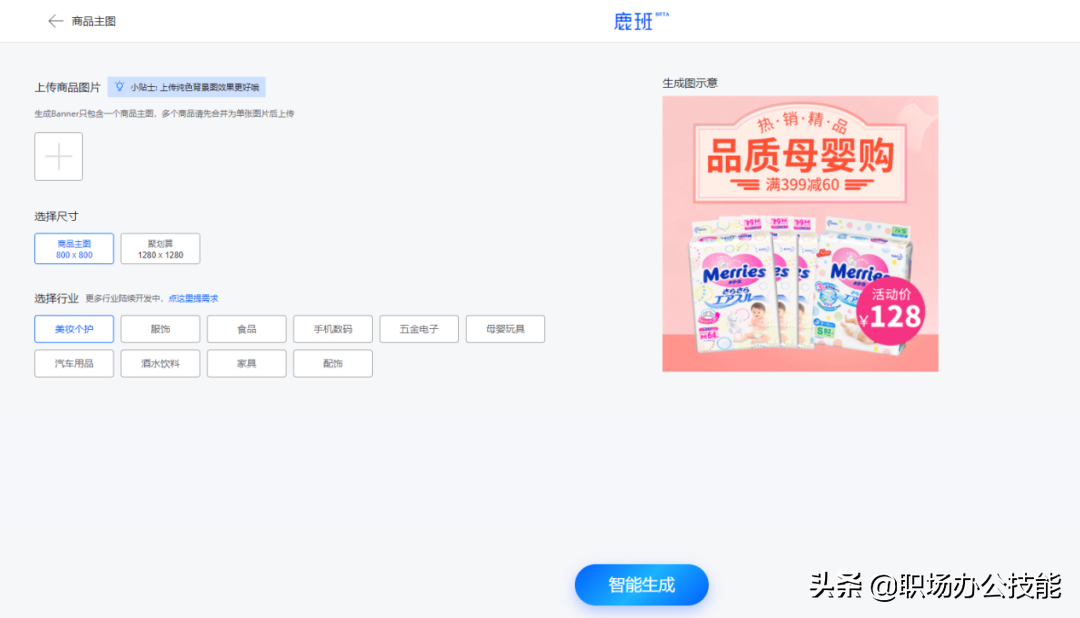
Task: Select the 美妆个护 industry category
Action: click(x=73, y=328)
